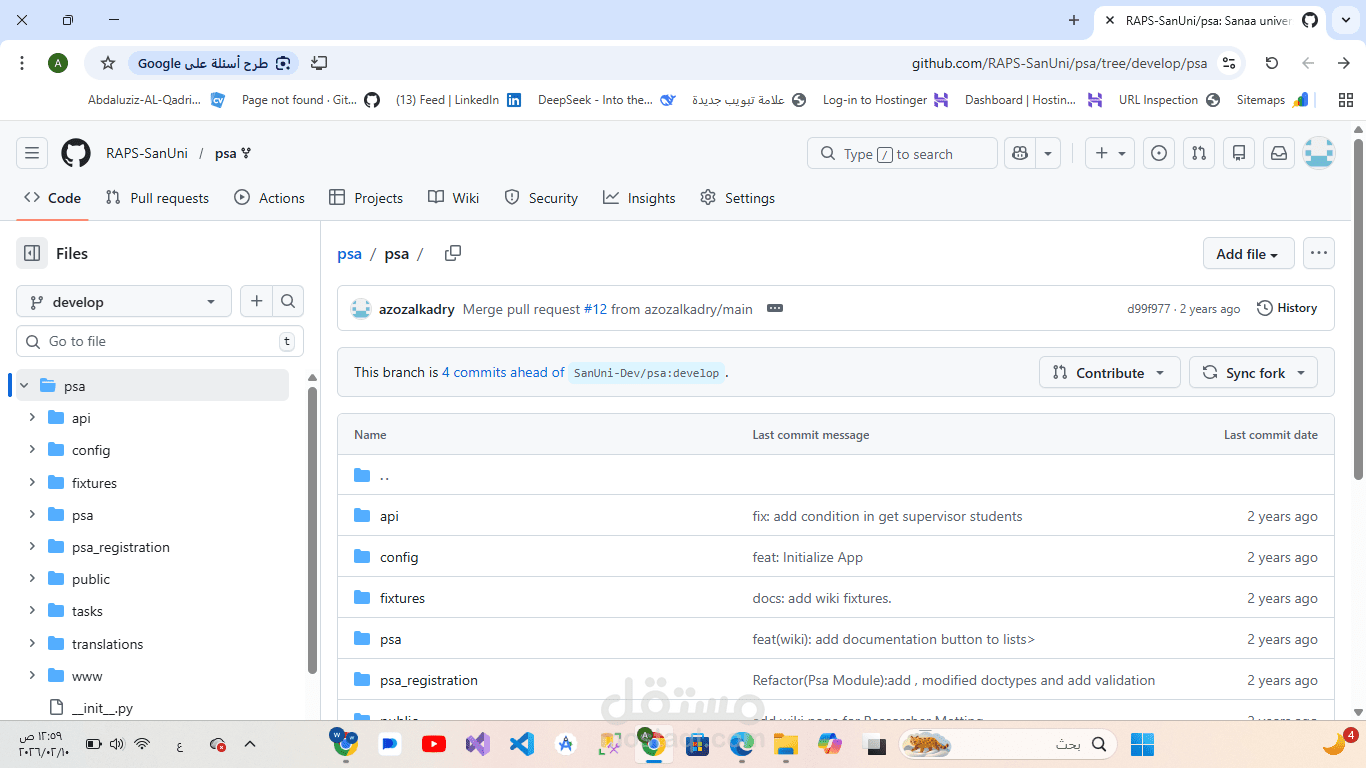This screenshot has height=768, width=1366.
Task: Open File Explorer from taskbar
Action: [785, 744]
